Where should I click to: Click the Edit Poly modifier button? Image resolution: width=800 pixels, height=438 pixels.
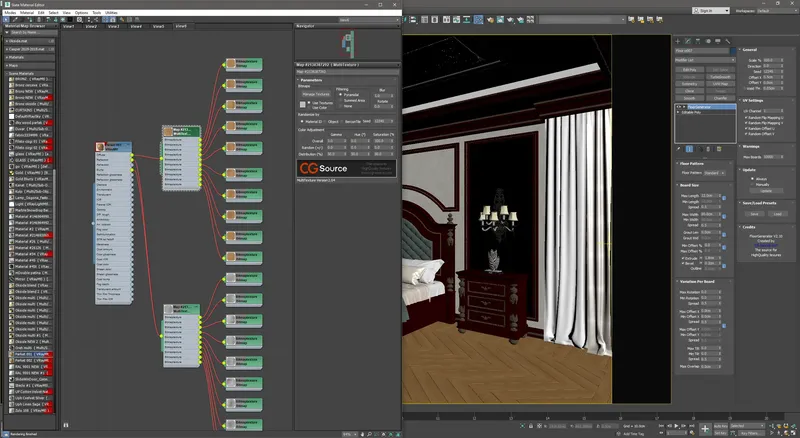689,69
